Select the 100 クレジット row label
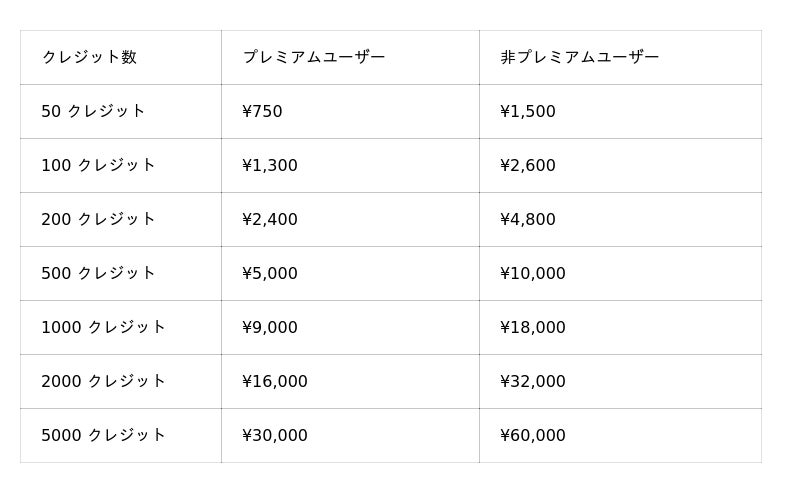Screen dimensions: 800x493 [98, 165]
